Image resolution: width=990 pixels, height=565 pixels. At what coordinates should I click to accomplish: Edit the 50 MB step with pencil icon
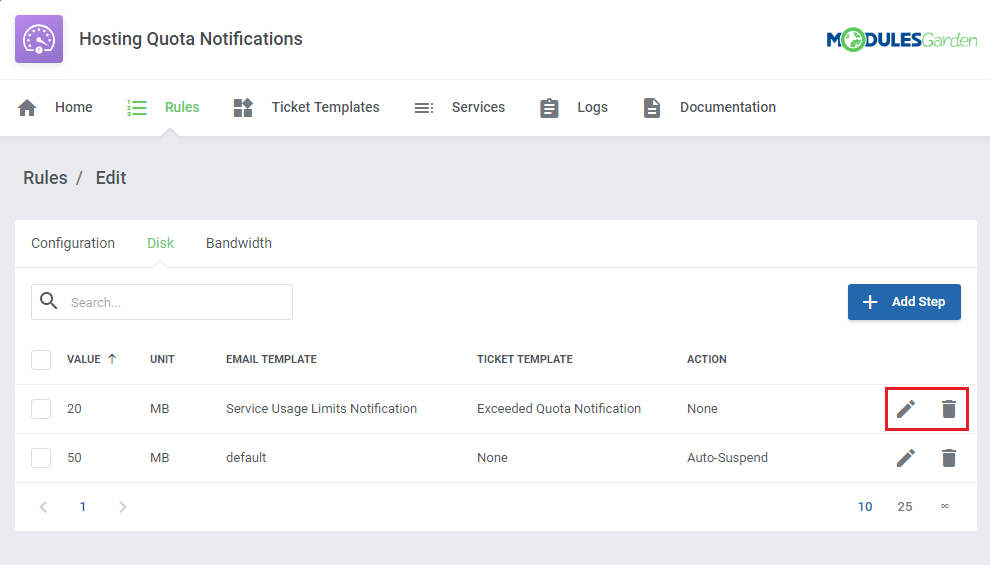click(x=906, y=458)
